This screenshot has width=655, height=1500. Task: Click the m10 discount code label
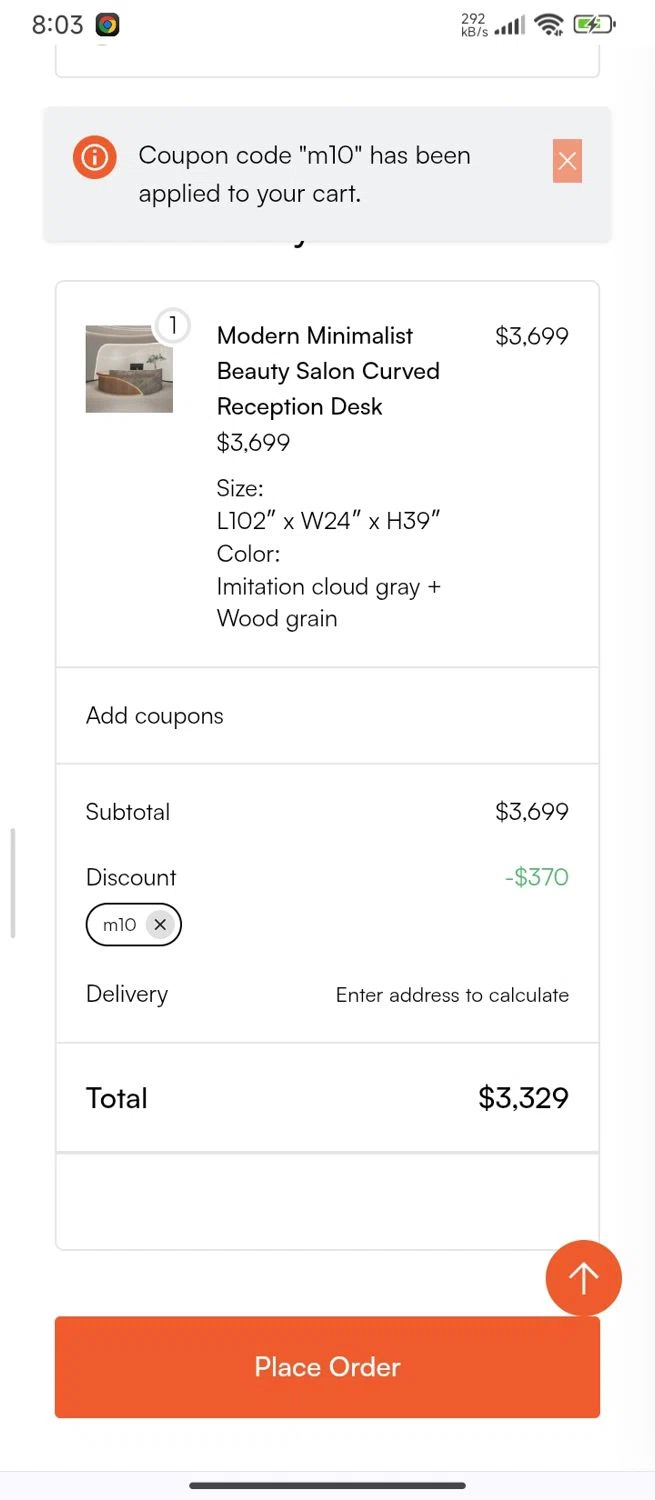119,925
